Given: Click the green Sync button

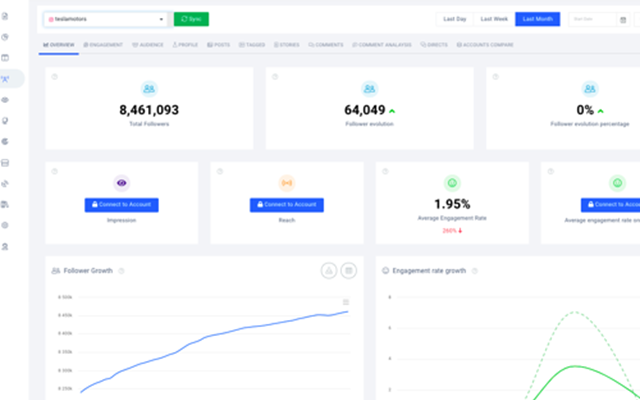Looking at the screenshot, I should (191, 19).
